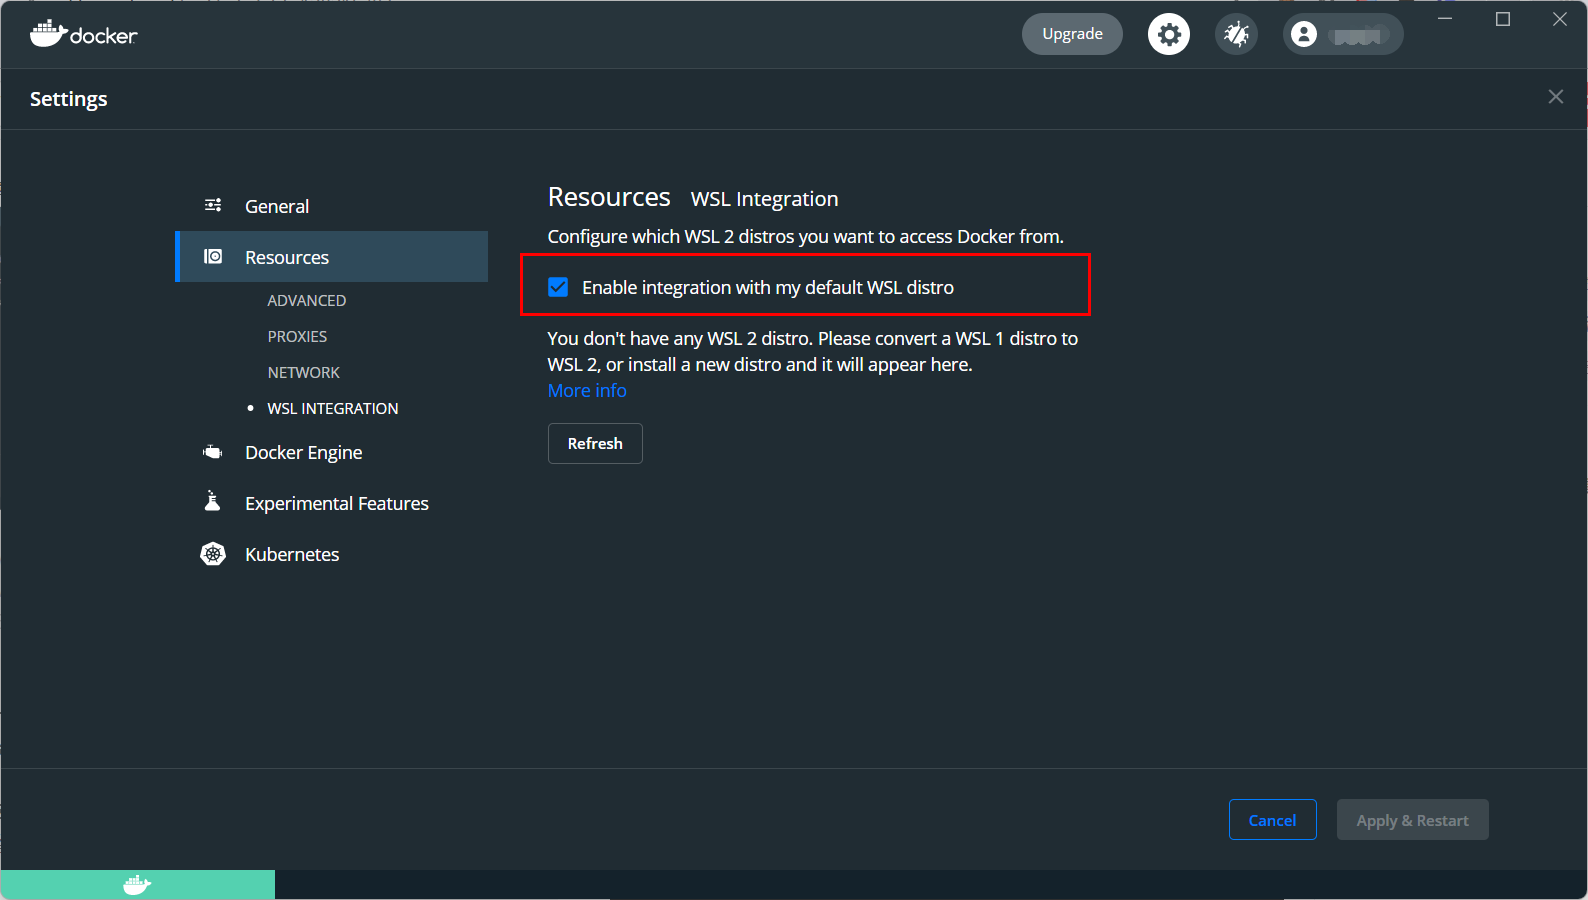
Task: Close the Settings panel
Action: 1556,97
